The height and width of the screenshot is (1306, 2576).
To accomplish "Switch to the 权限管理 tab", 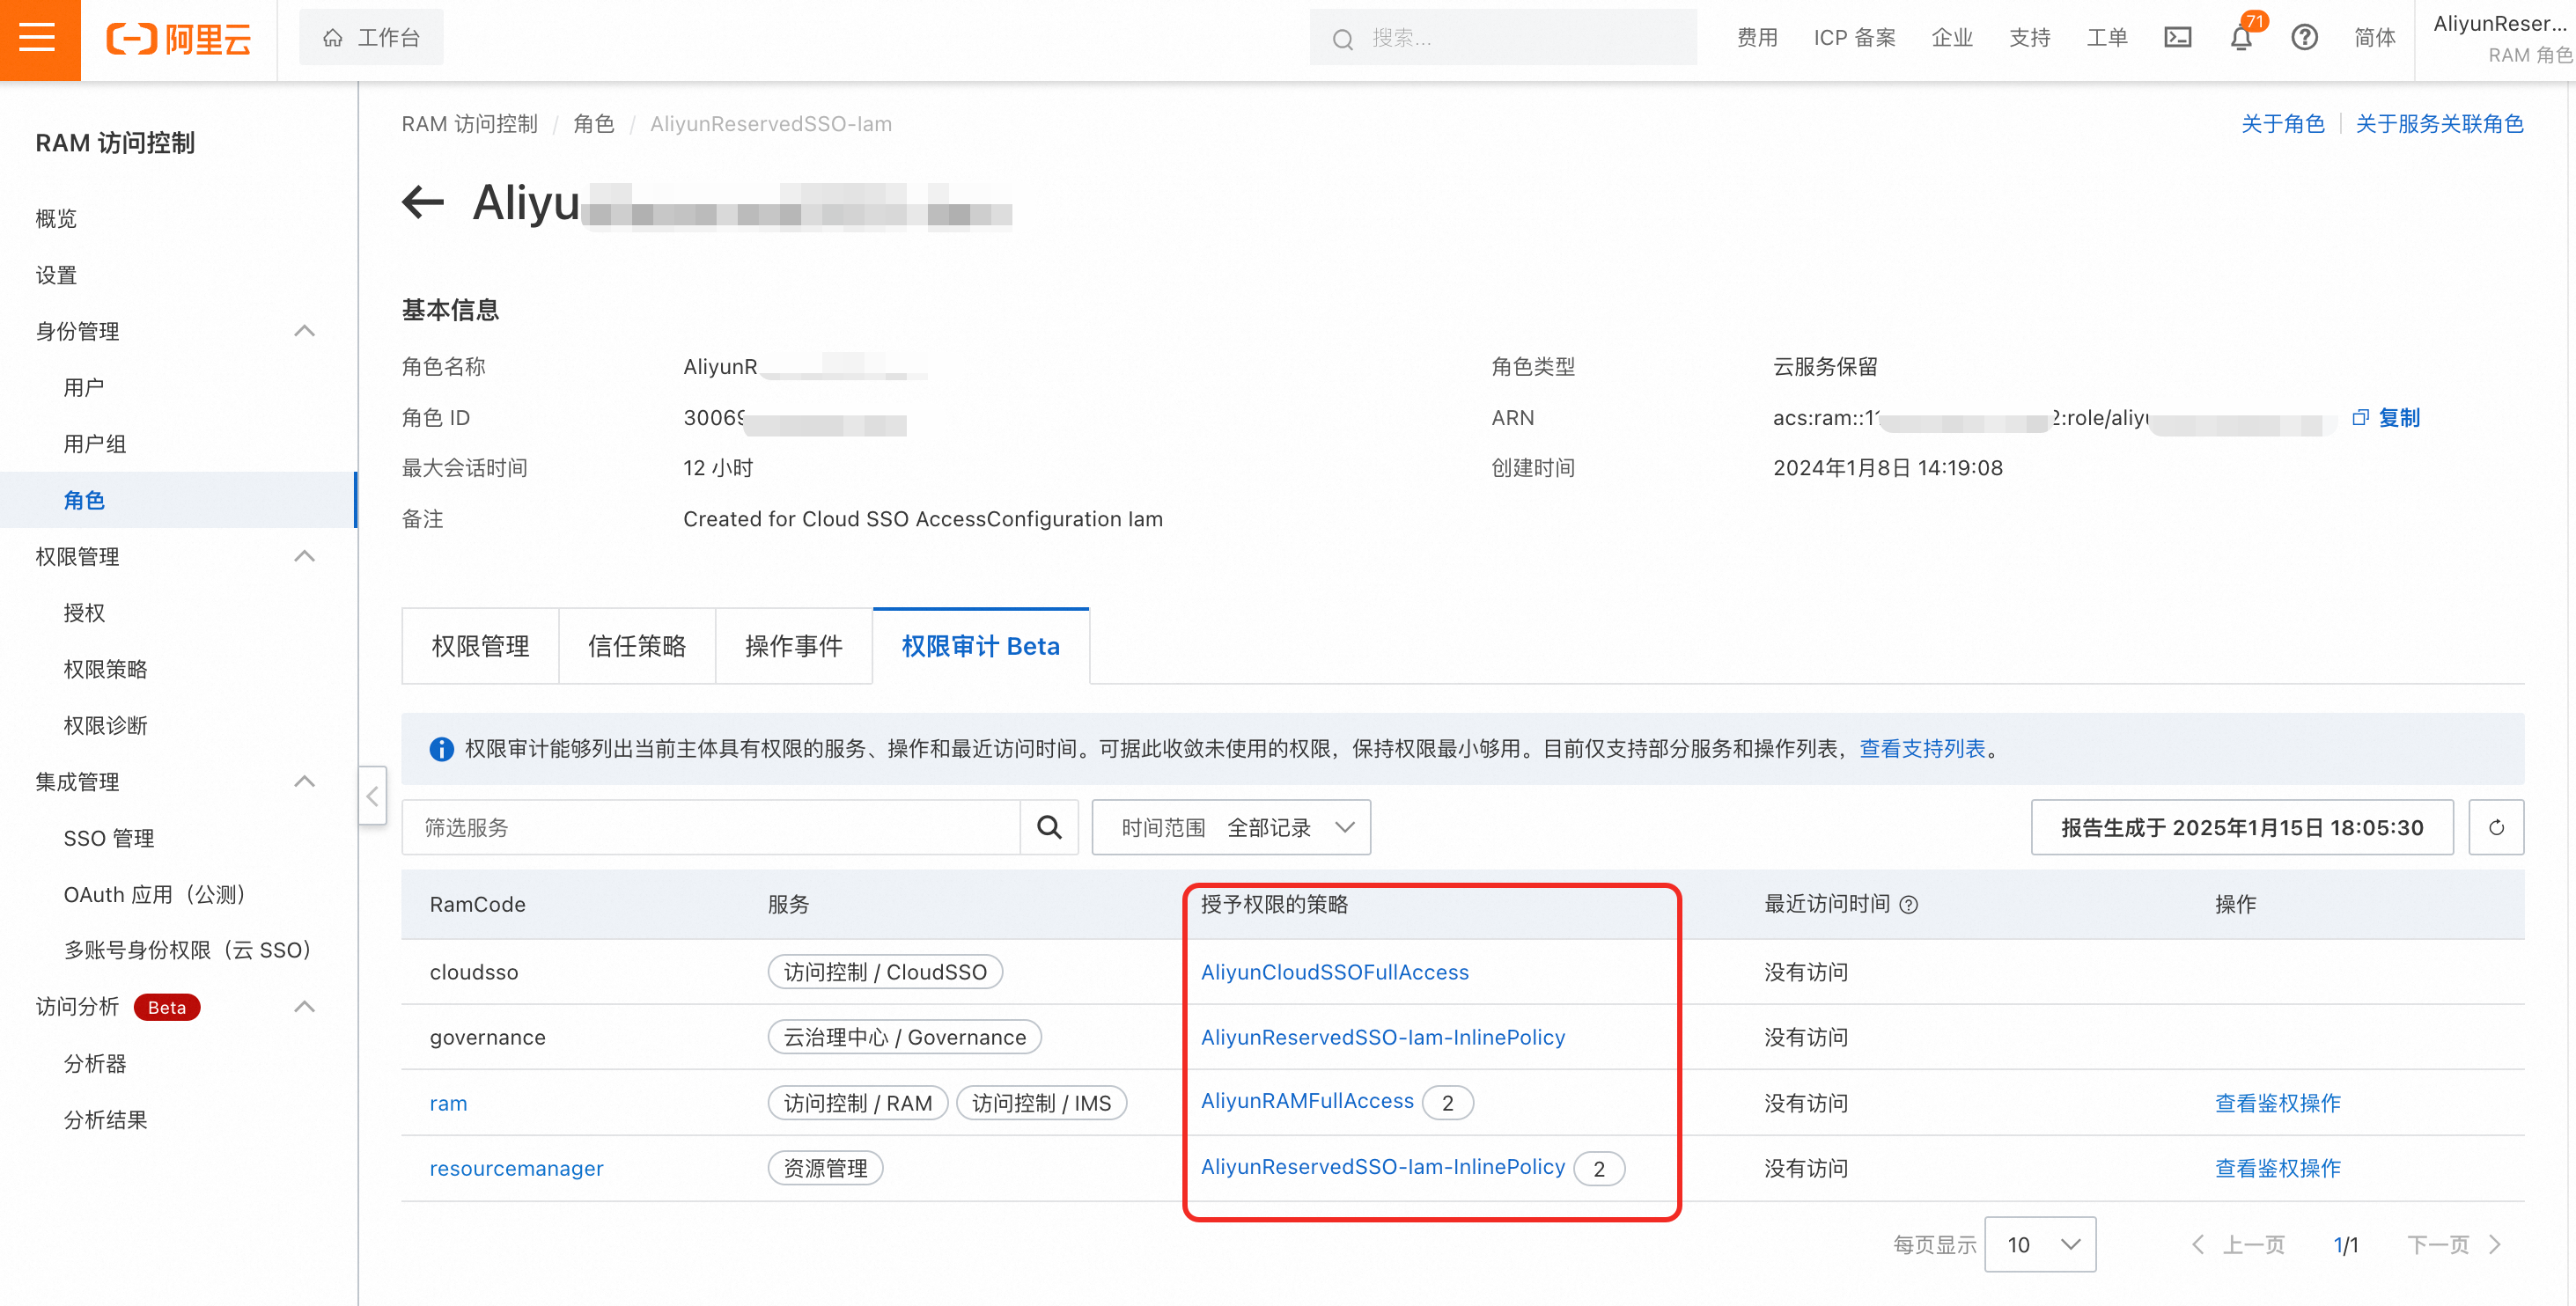I will (480, 646).
